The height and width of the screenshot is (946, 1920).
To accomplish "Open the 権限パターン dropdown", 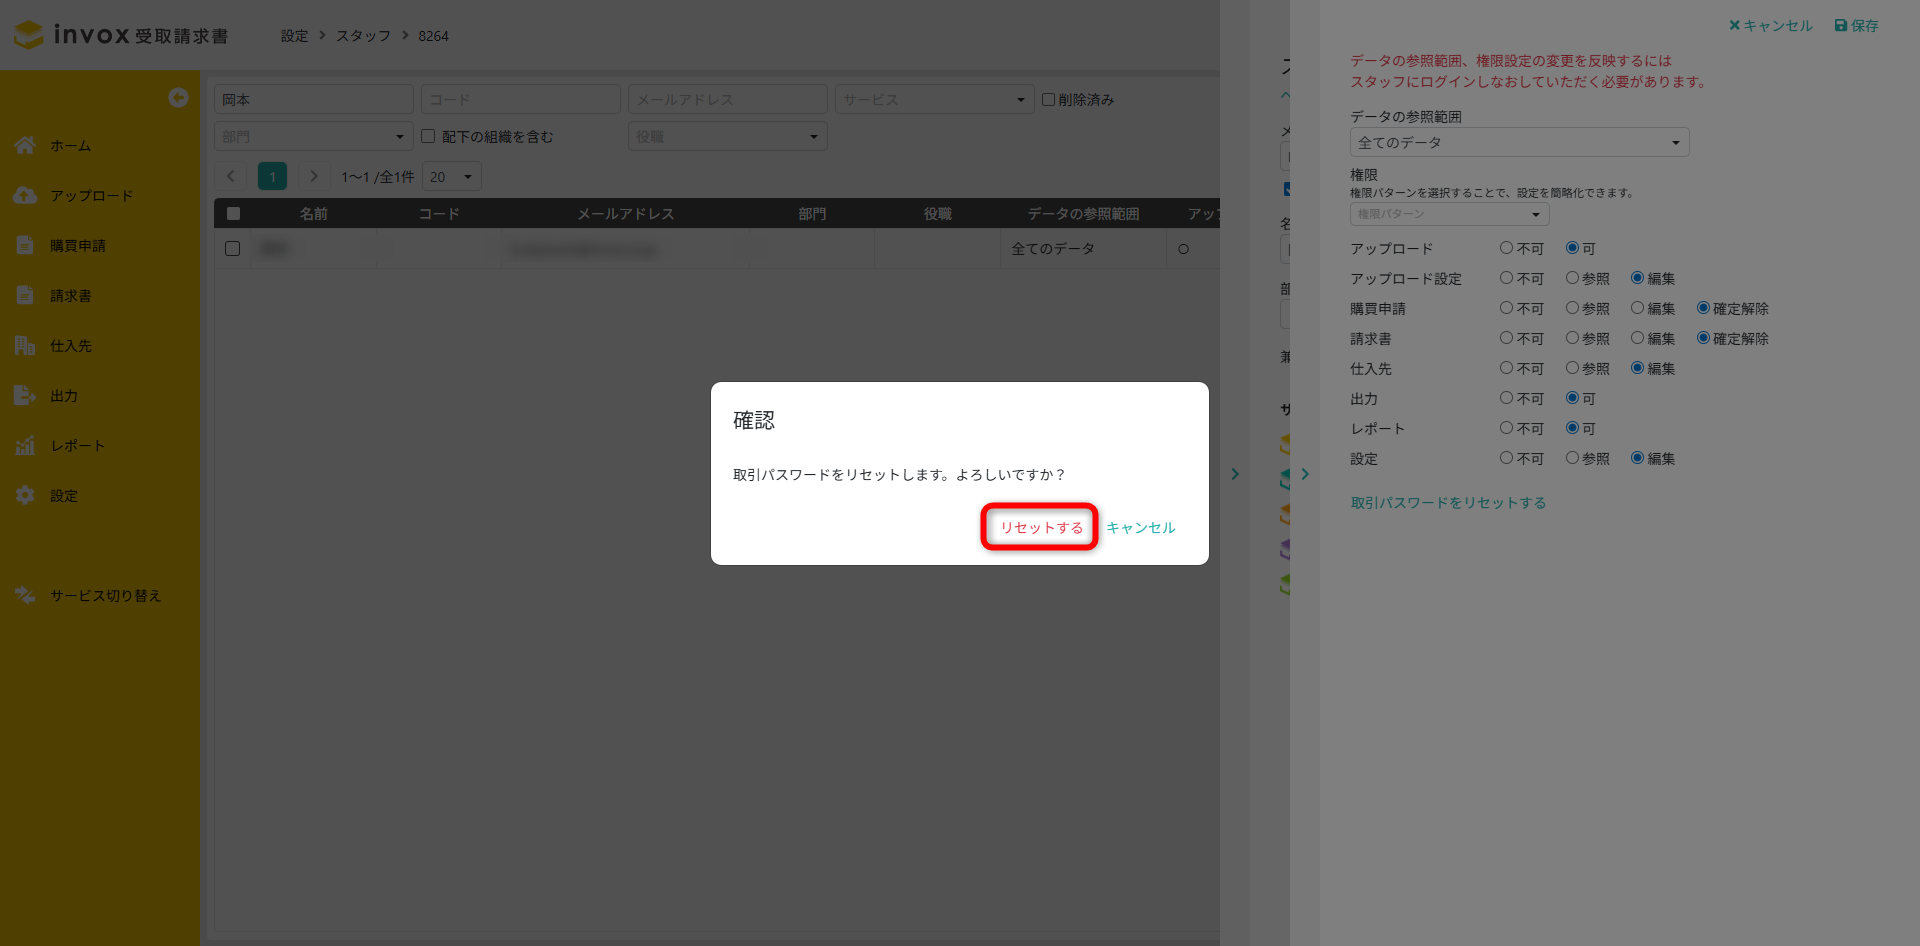I will pyautogui.click(x=1449, y=214).
